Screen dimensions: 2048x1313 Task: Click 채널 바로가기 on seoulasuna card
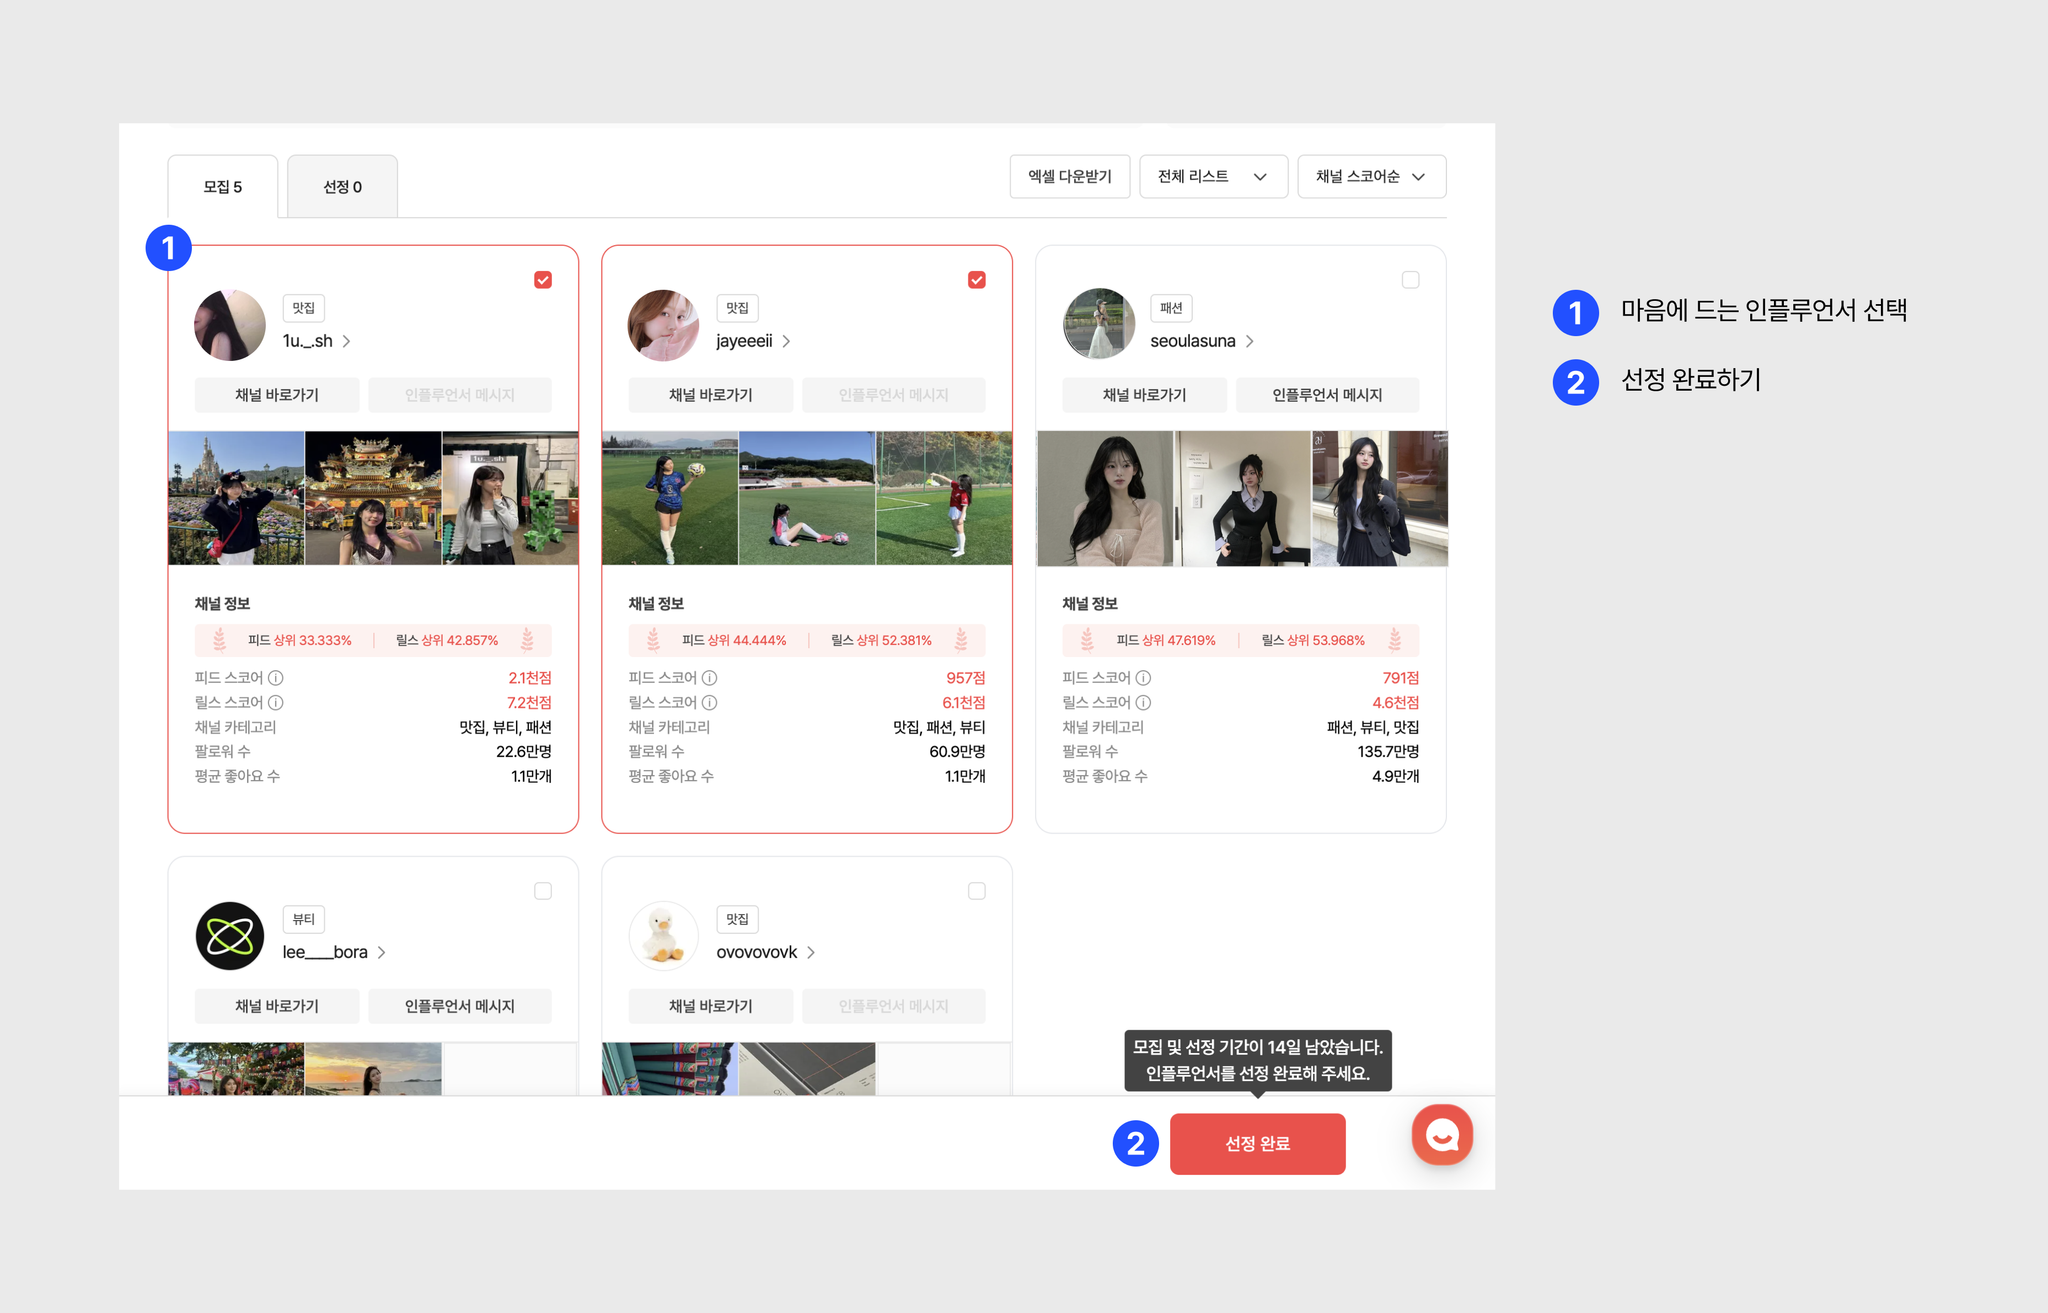point(1145,395)
